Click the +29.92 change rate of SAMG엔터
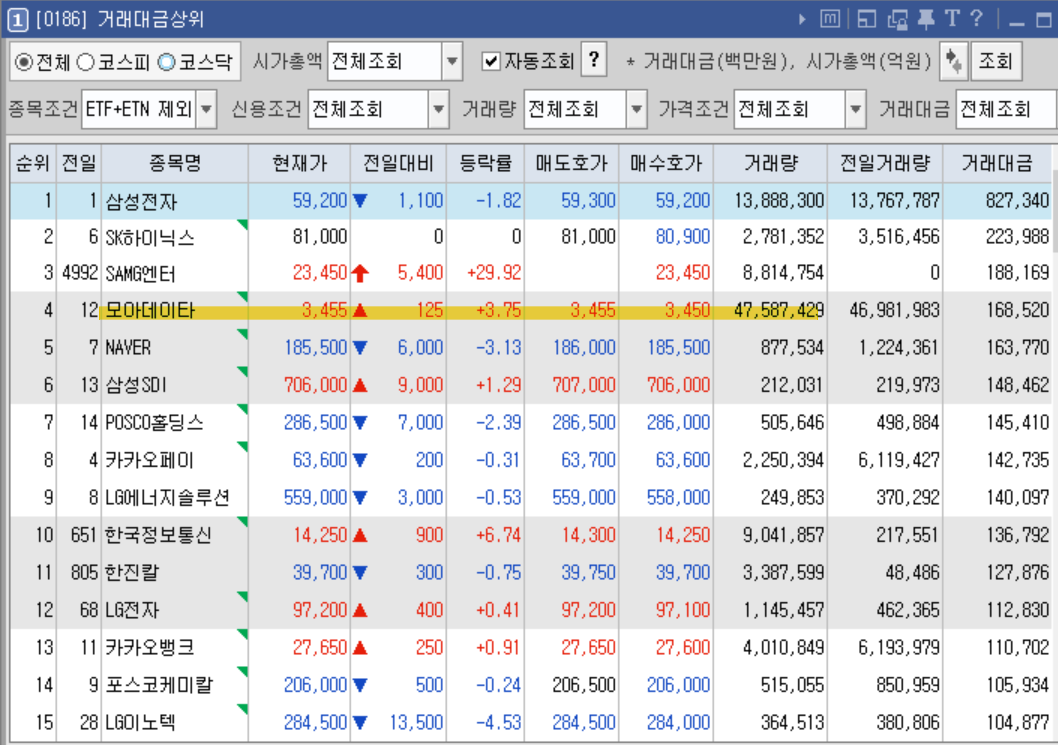 coord(494,273)
